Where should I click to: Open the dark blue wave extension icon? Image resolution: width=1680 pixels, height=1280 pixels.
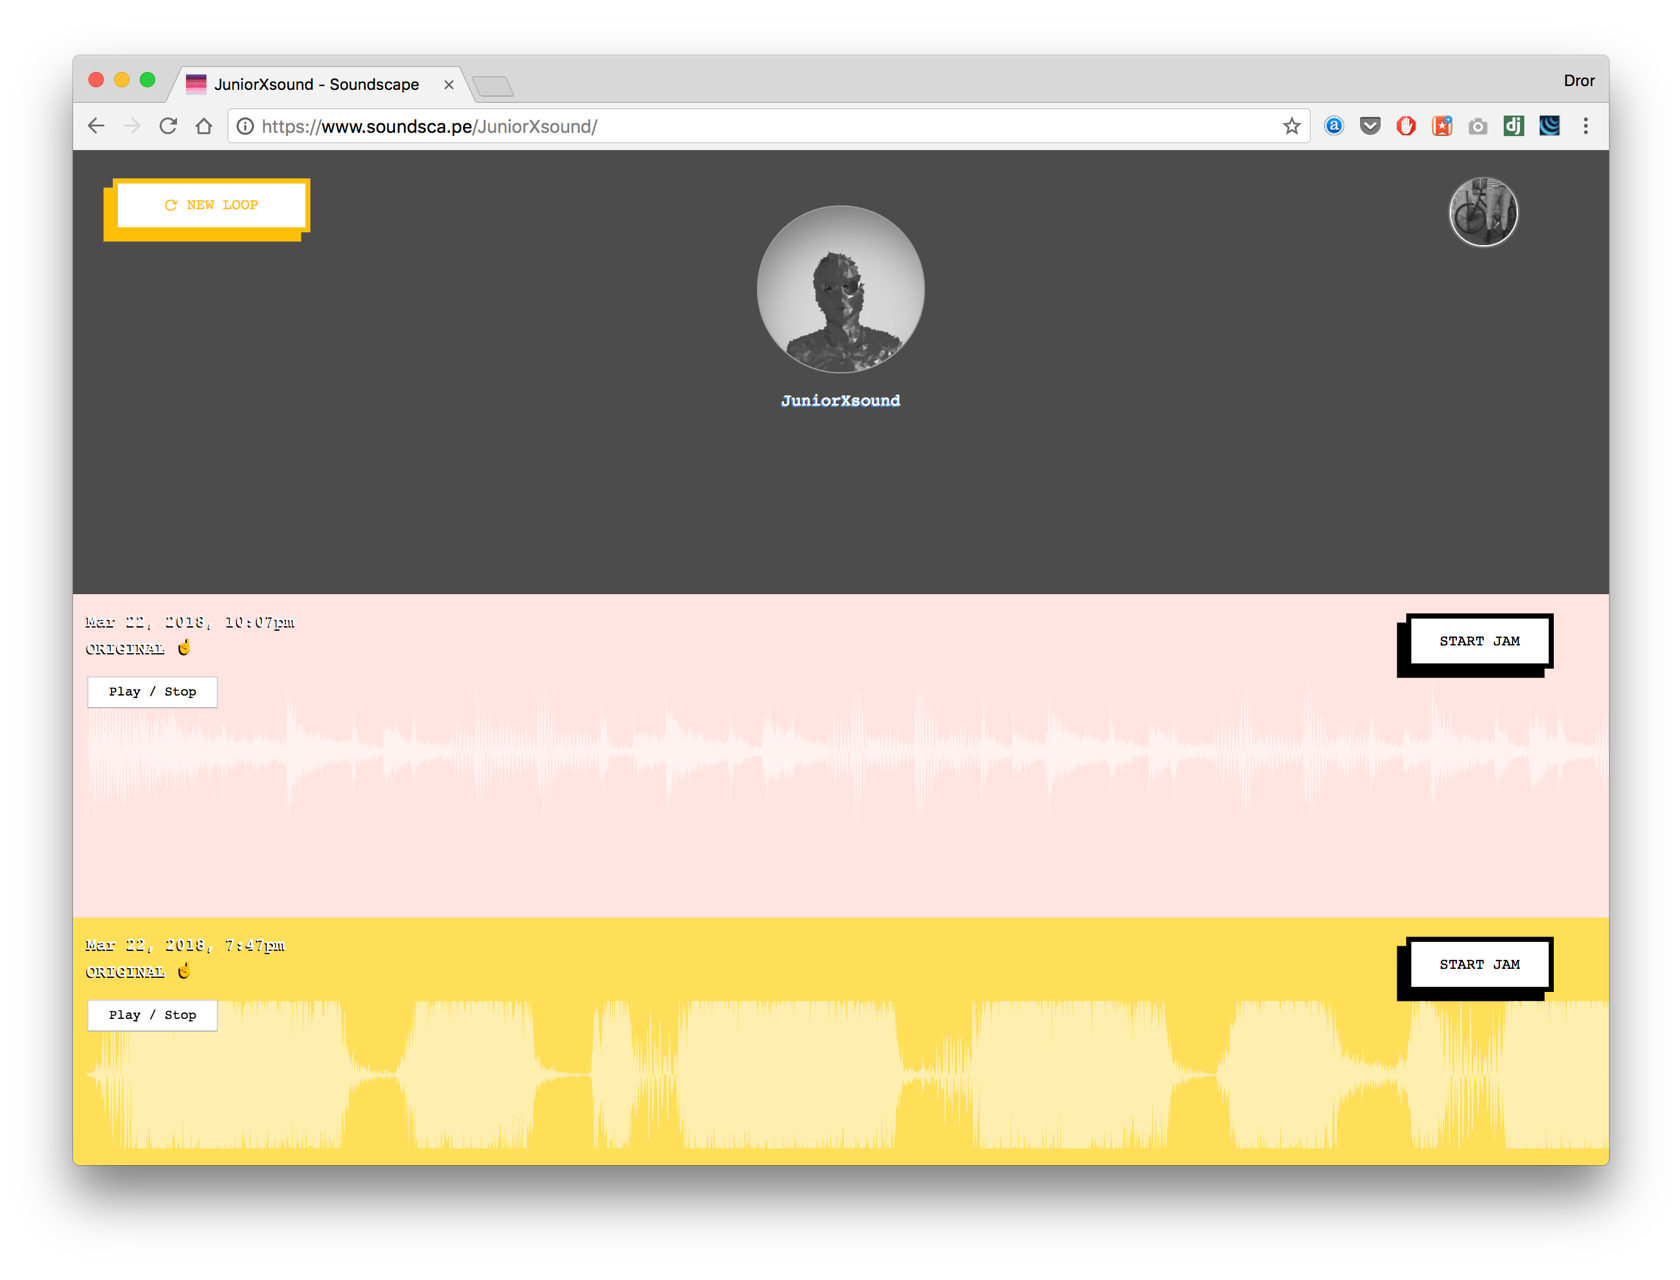click(1550, 126)
